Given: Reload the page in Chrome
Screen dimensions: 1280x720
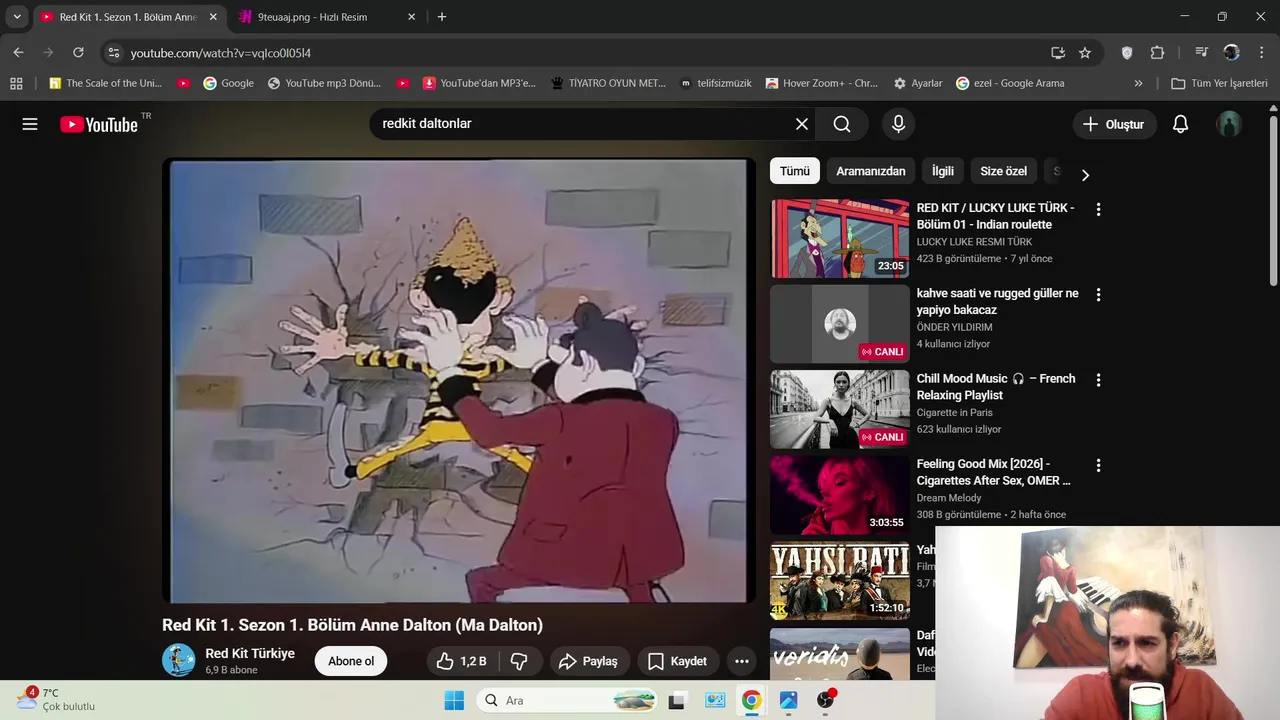Looking at the screenshot, I should point(78,53).
